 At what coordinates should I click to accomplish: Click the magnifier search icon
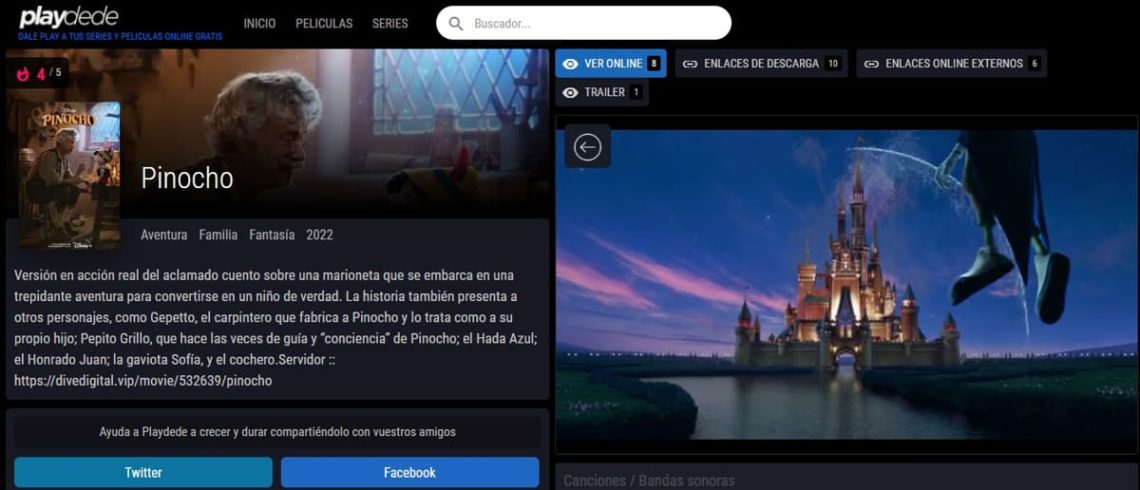(x=456, y=23)
